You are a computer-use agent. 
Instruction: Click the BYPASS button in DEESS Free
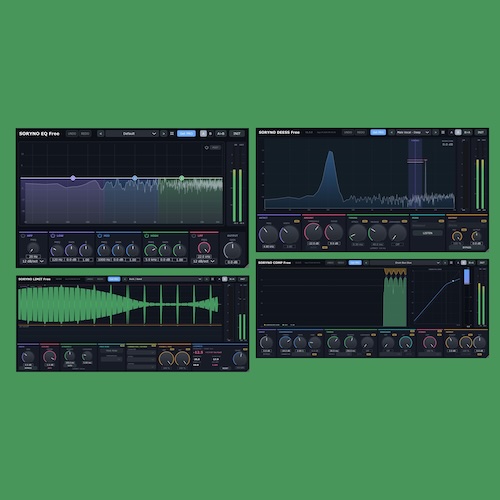[467, 247]
